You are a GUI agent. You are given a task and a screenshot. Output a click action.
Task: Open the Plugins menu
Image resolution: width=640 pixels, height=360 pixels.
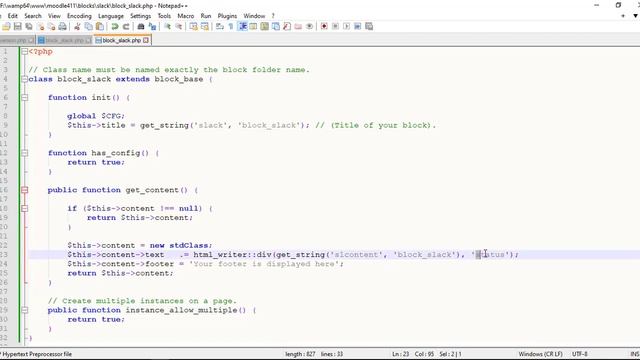(x=227, y=16)
